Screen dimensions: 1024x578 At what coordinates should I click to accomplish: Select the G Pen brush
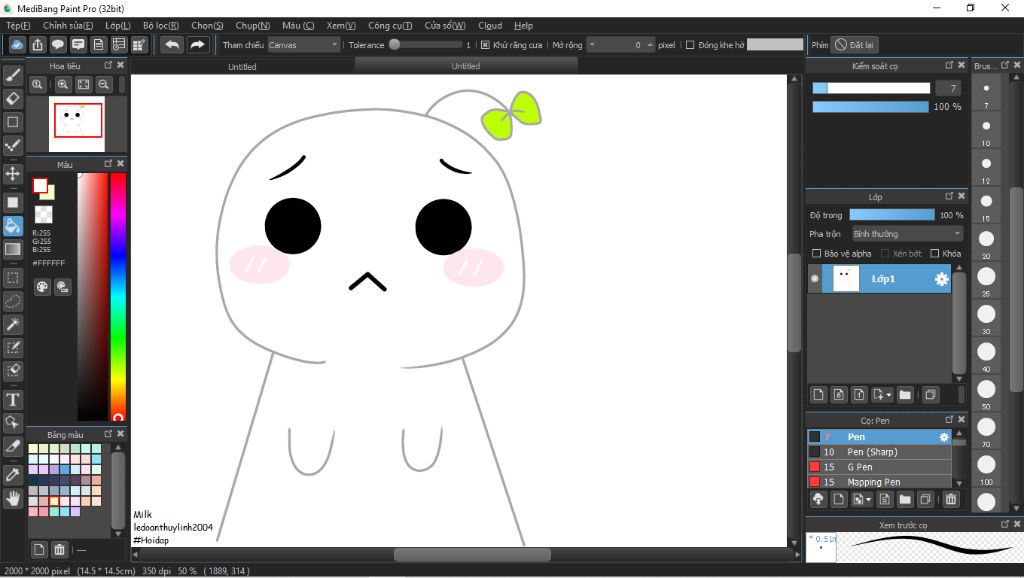point(880,467)
